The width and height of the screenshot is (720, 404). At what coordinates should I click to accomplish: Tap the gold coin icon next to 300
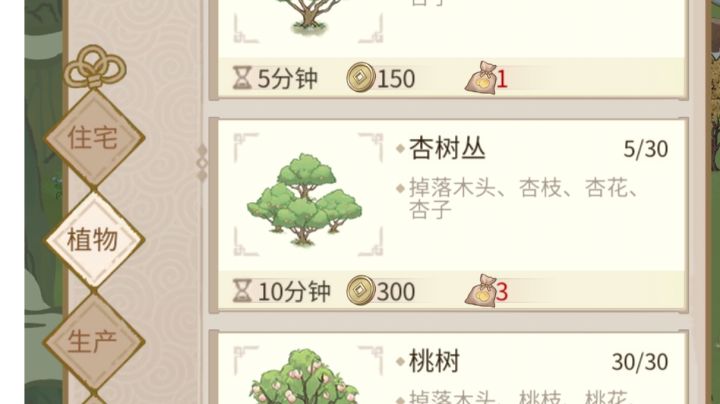coord(361,290)
